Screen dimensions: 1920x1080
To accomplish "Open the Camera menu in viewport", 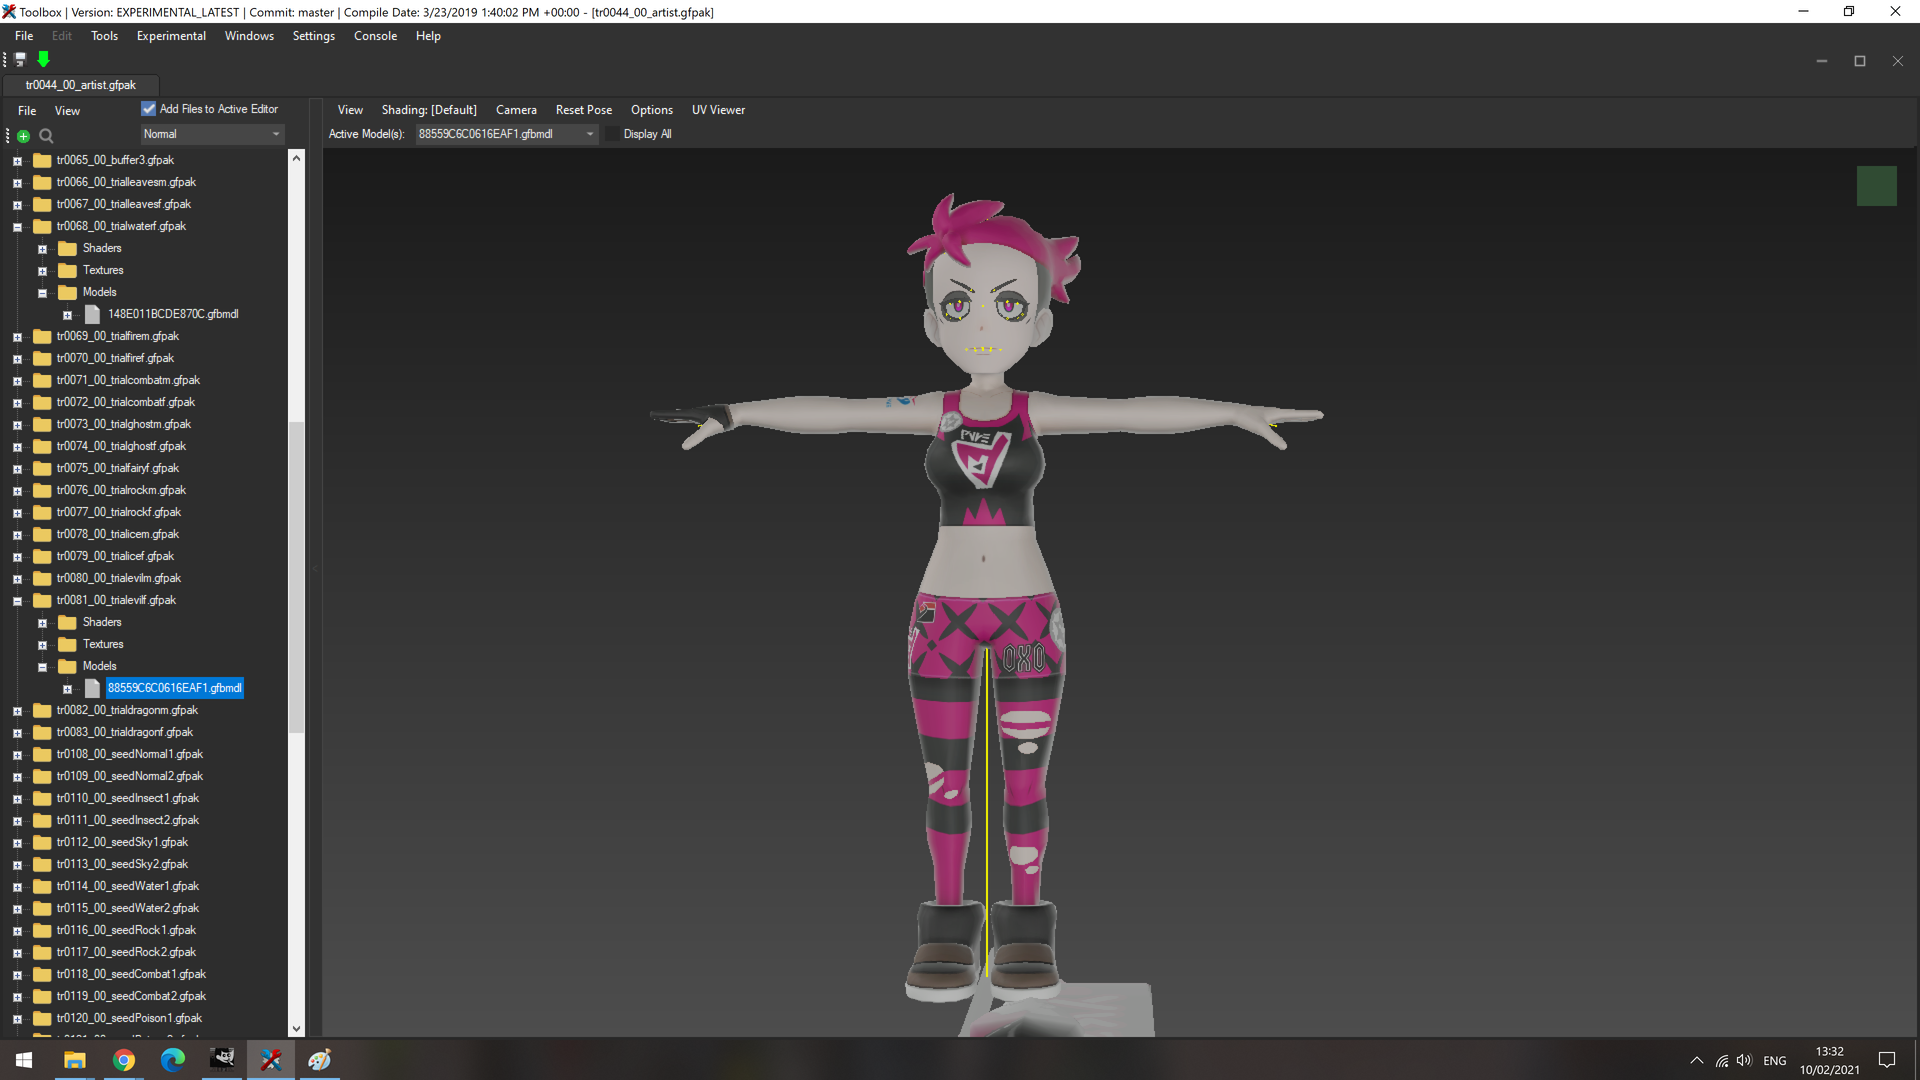I will [516, 110].
